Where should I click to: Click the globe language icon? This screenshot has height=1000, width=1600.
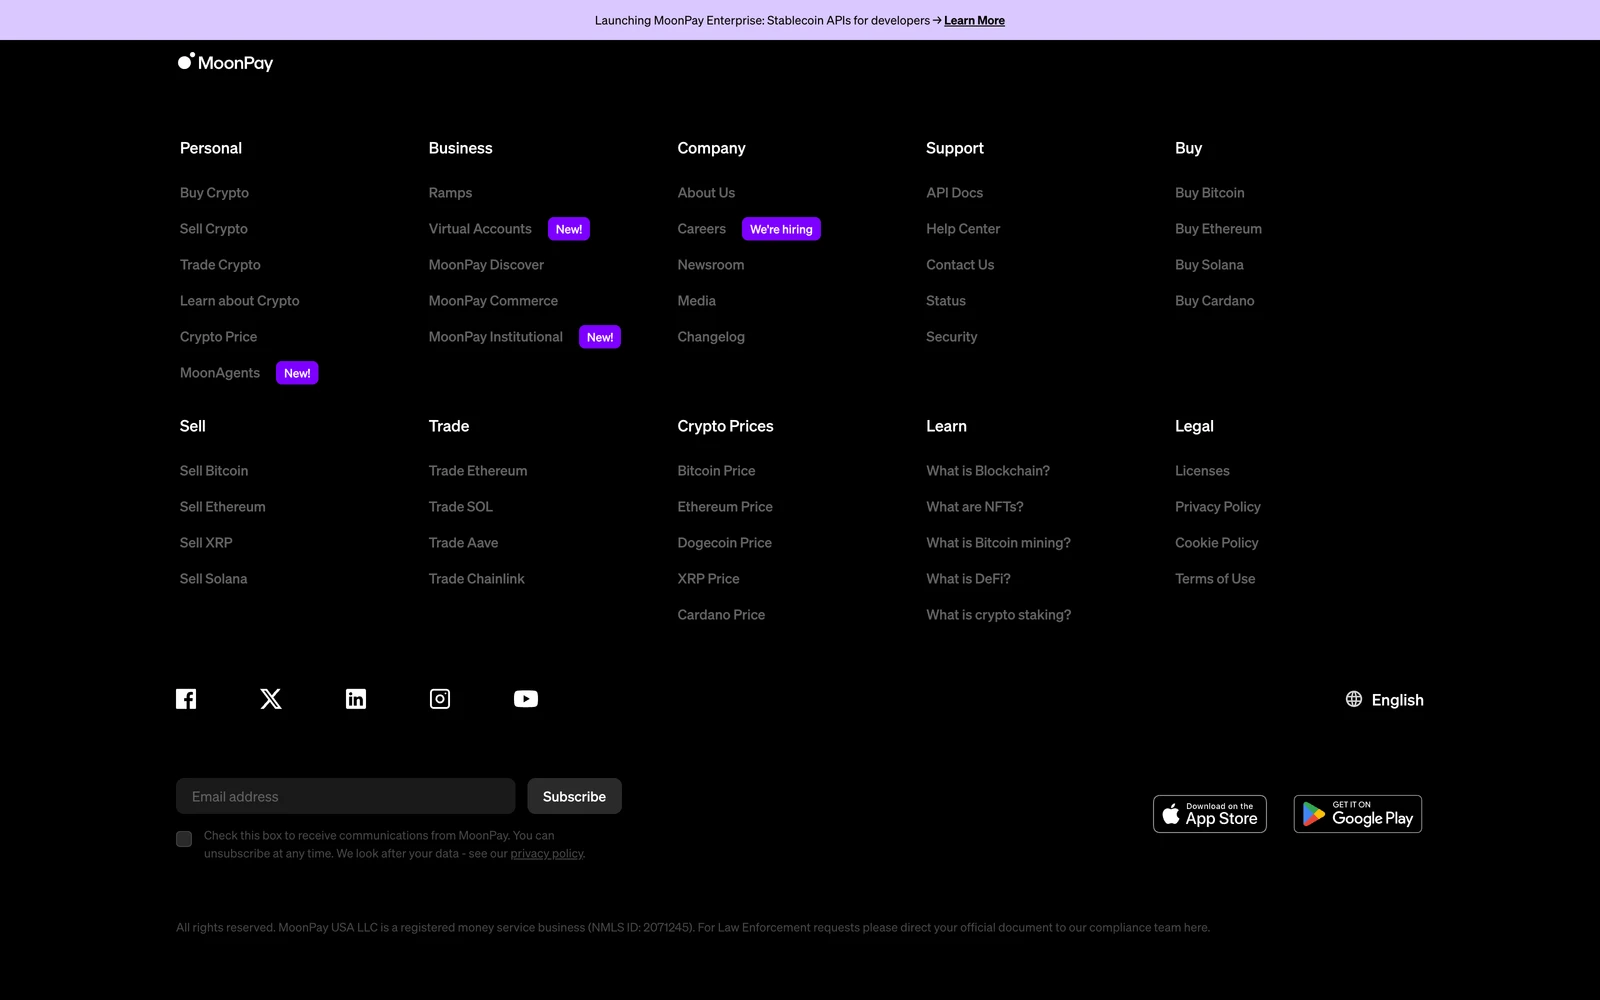pyautogui.click(x=1354, y=699)
